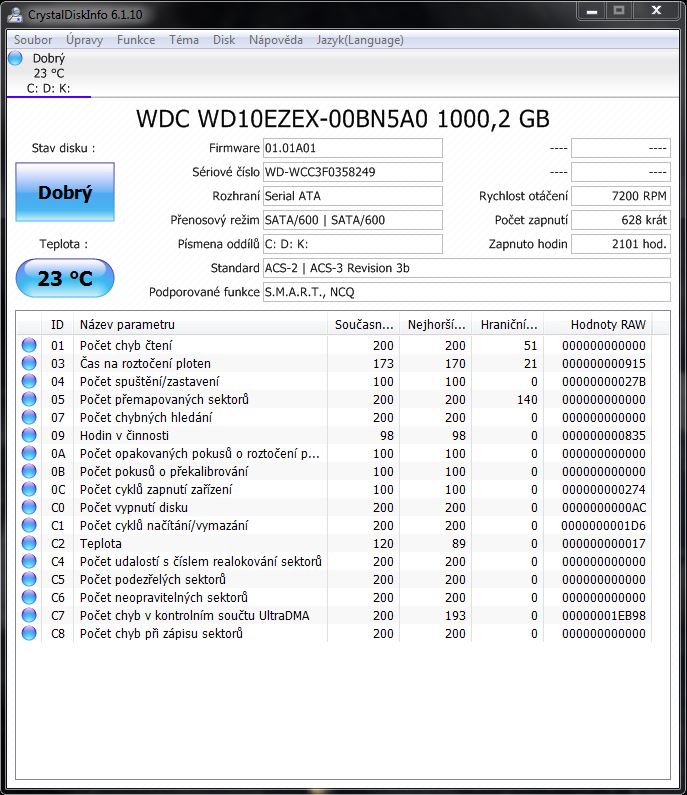Open the Funkce menu
Image resolution: width=687 pixels, height=795 pixels.
136,40
